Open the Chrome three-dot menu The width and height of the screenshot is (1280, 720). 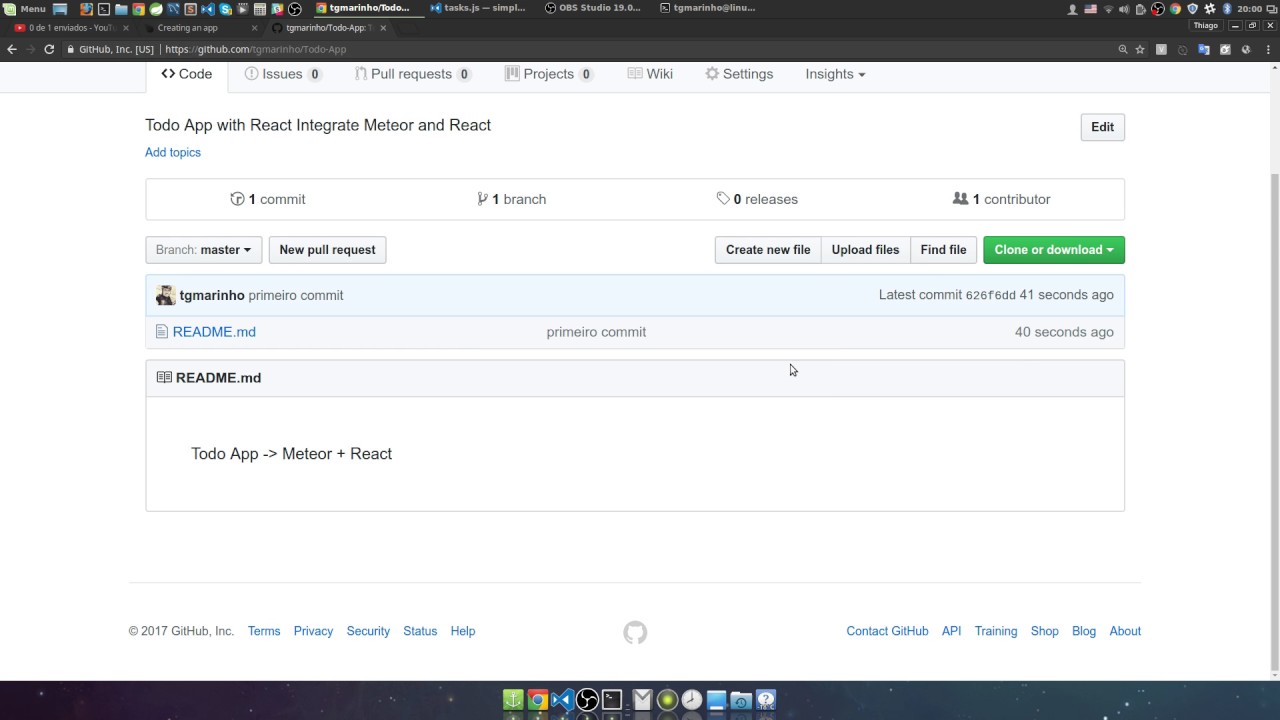[x=1267, y=49]
